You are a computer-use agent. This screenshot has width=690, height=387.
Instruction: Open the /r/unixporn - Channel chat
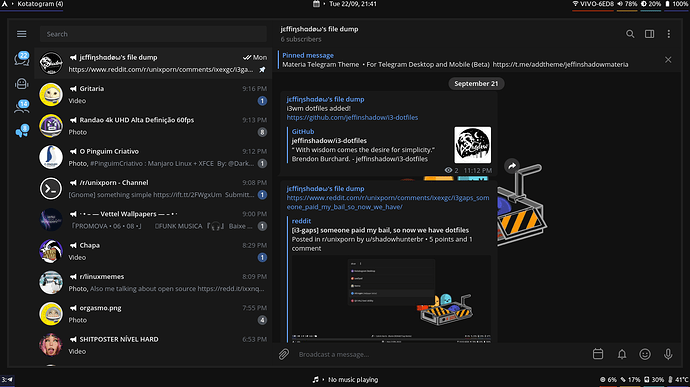click(153, 188)
